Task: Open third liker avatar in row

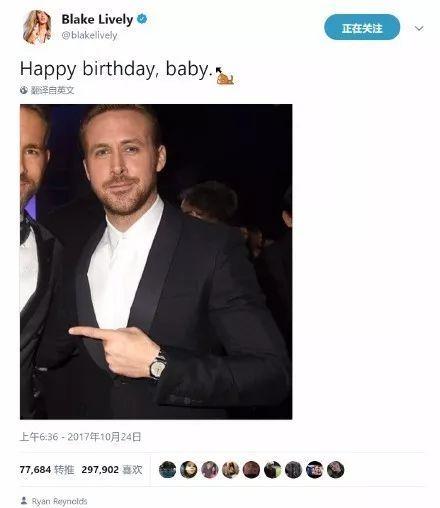Action: pyautogui.click(x=209, y=470)
